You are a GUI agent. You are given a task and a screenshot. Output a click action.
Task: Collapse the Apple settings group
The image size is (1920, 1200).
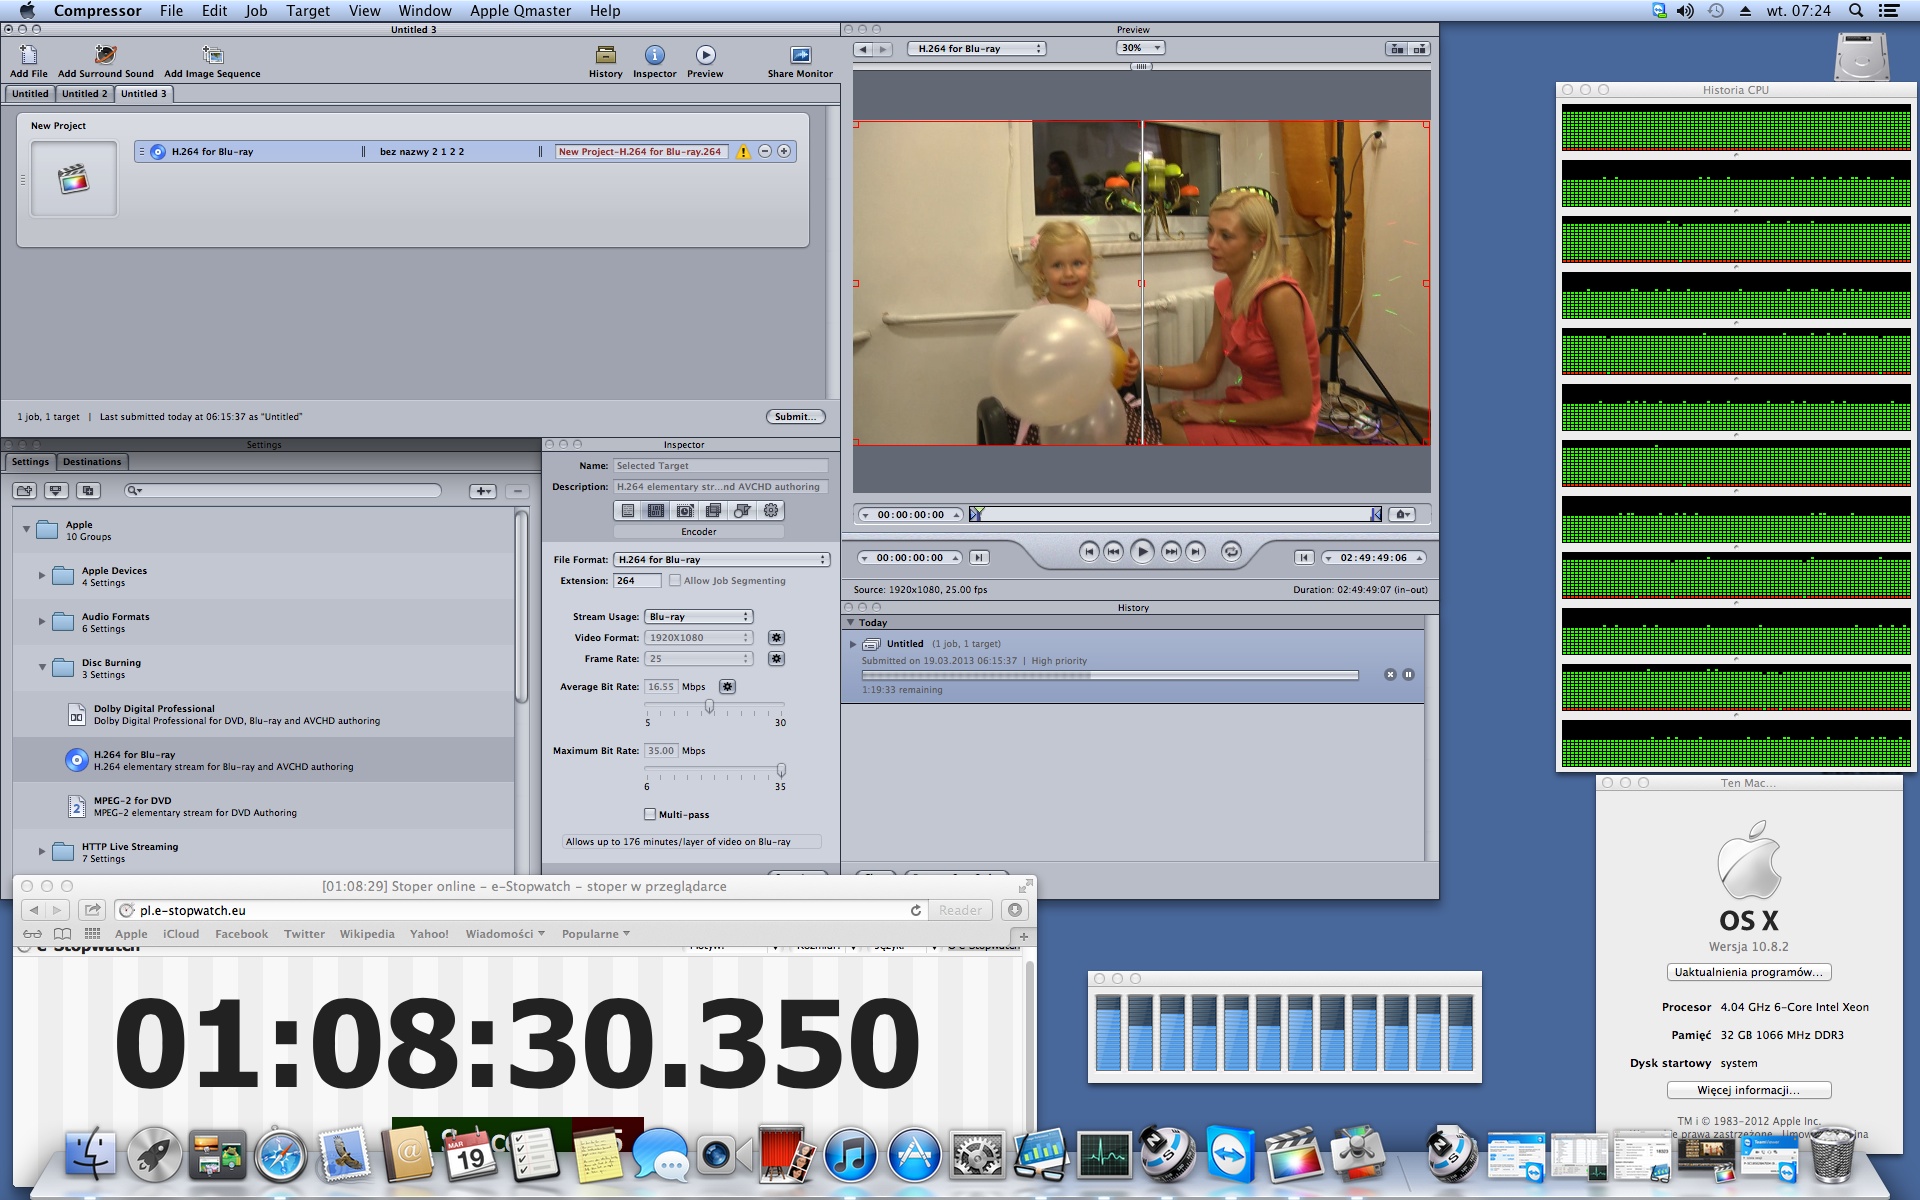point(26,529)
